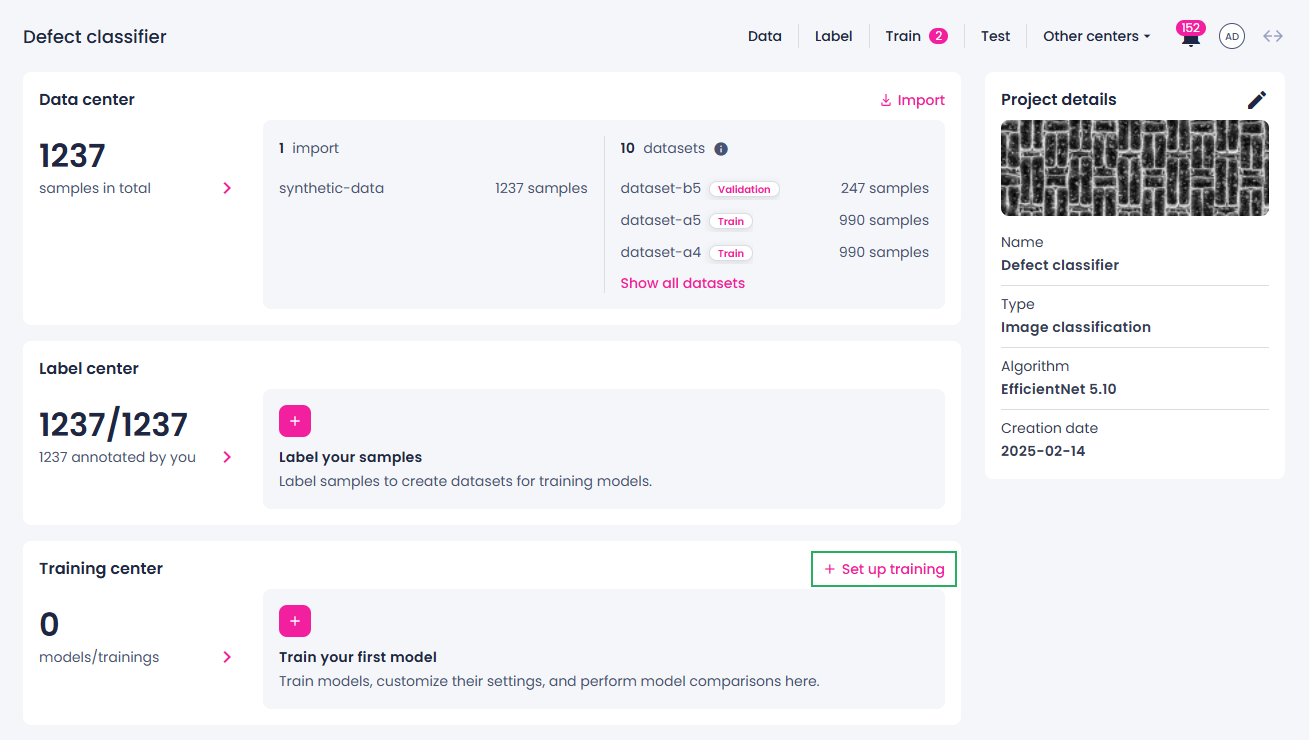This screenshot has height=740, width=1310.
Task: Edit project details with pencil icon
Action: 1257,100
